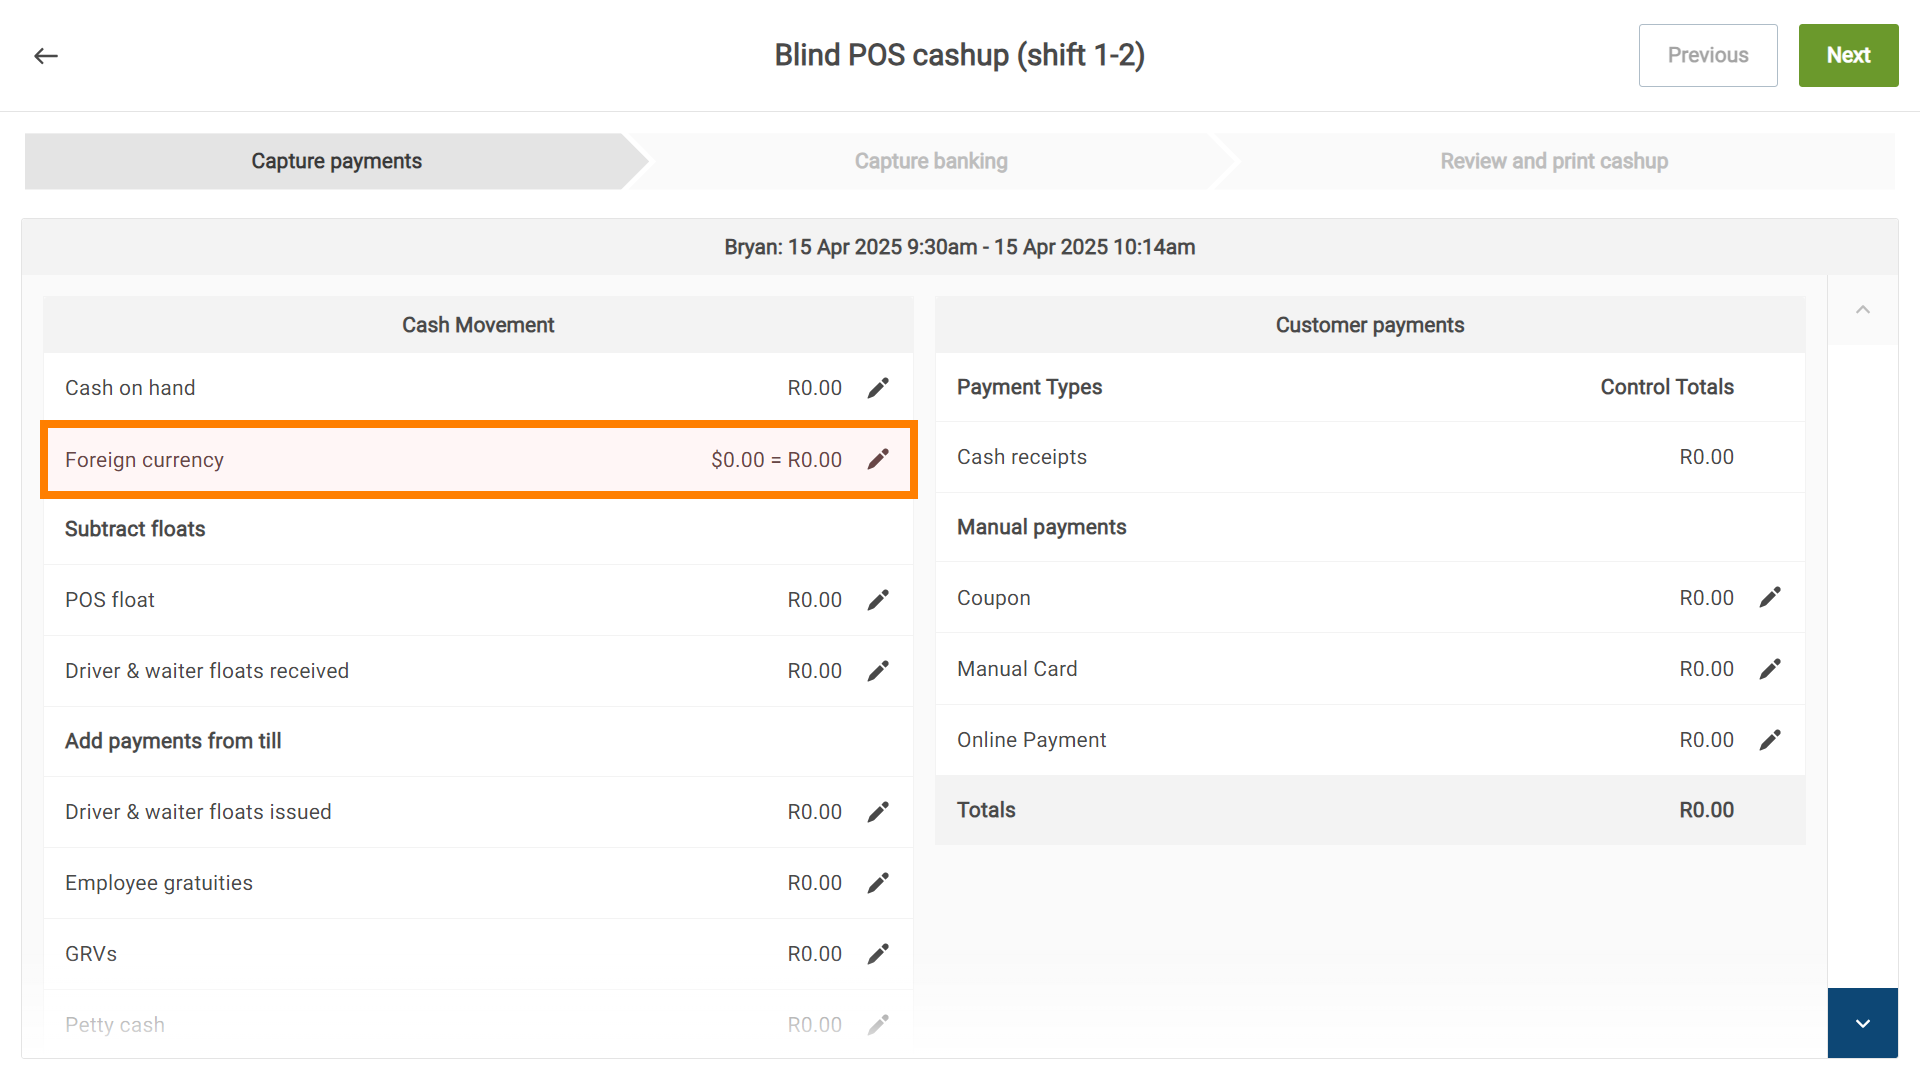Select the Capture payments step
Screen dimensions: 1920x1080
pos(336,161)
